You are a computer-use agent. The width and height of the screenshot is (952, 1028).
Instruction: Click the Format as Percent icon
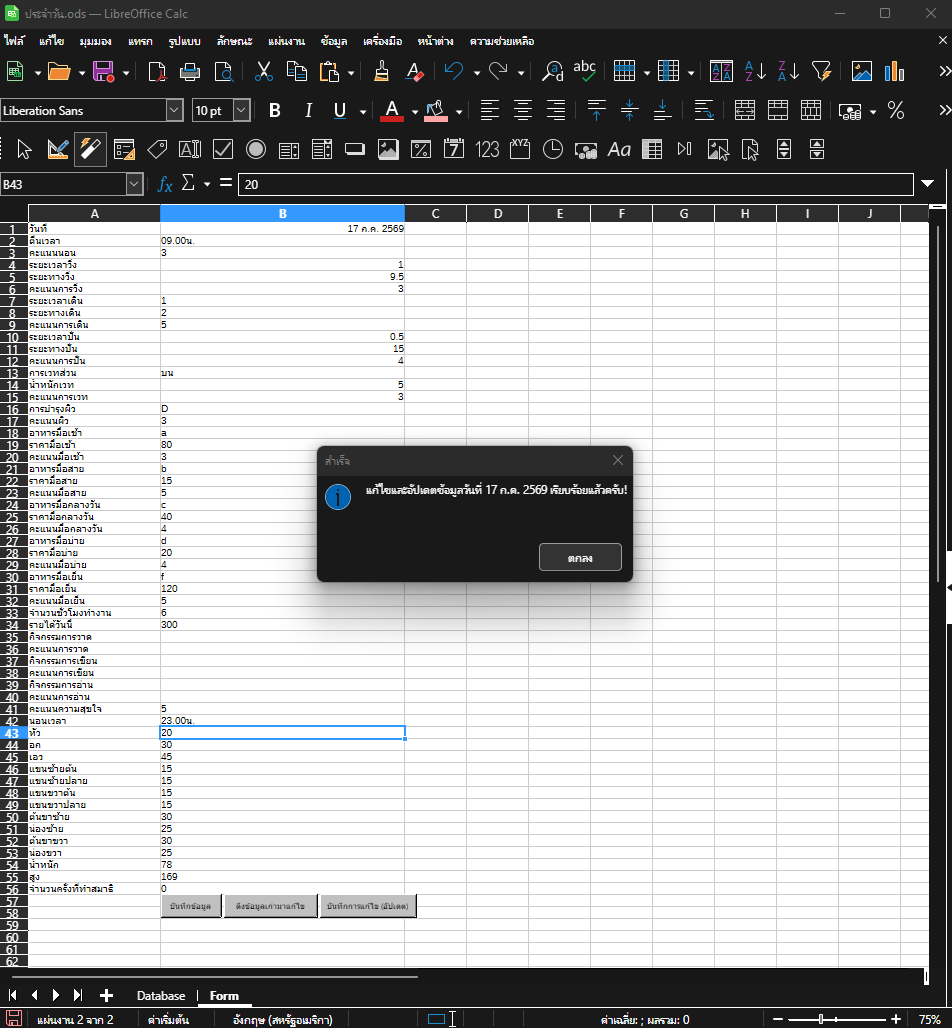(x=896, y=111)
